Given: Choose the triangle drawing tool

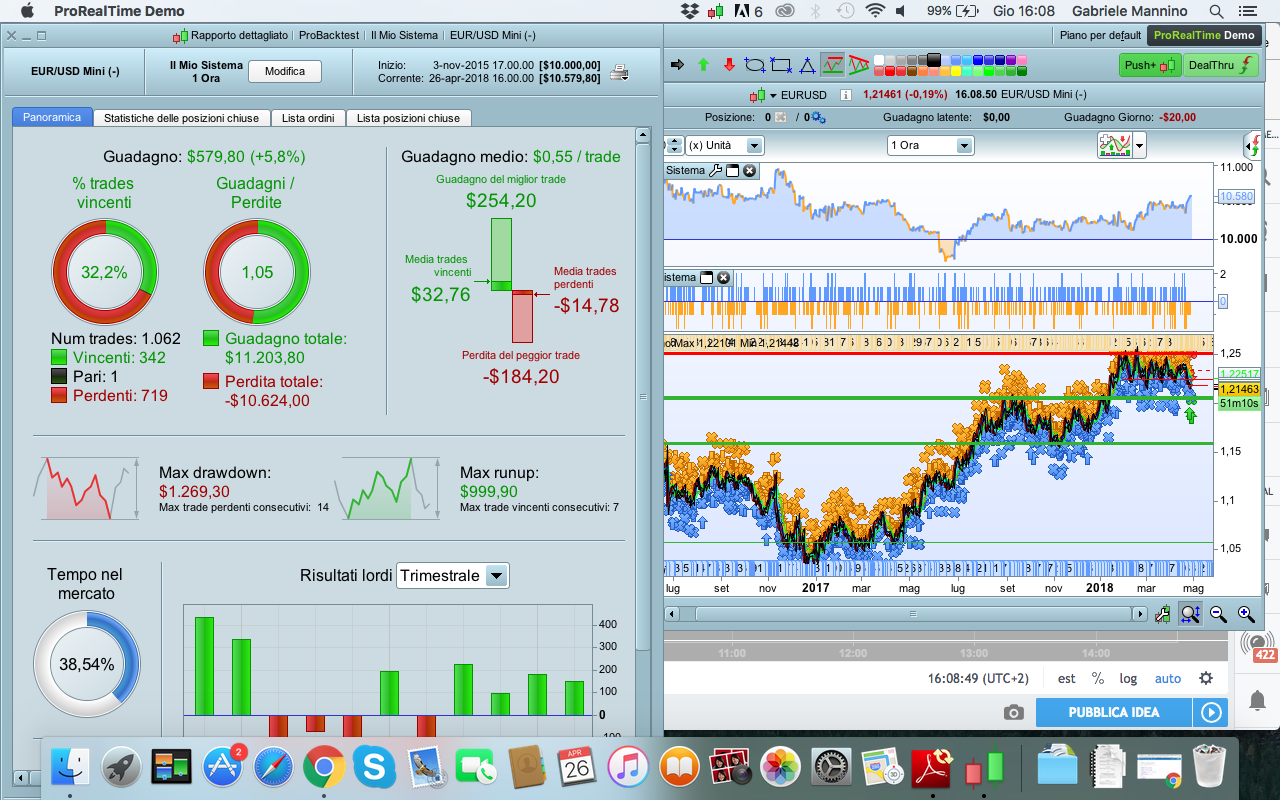Looking at the screenshot, I should [x=807, y=65].
